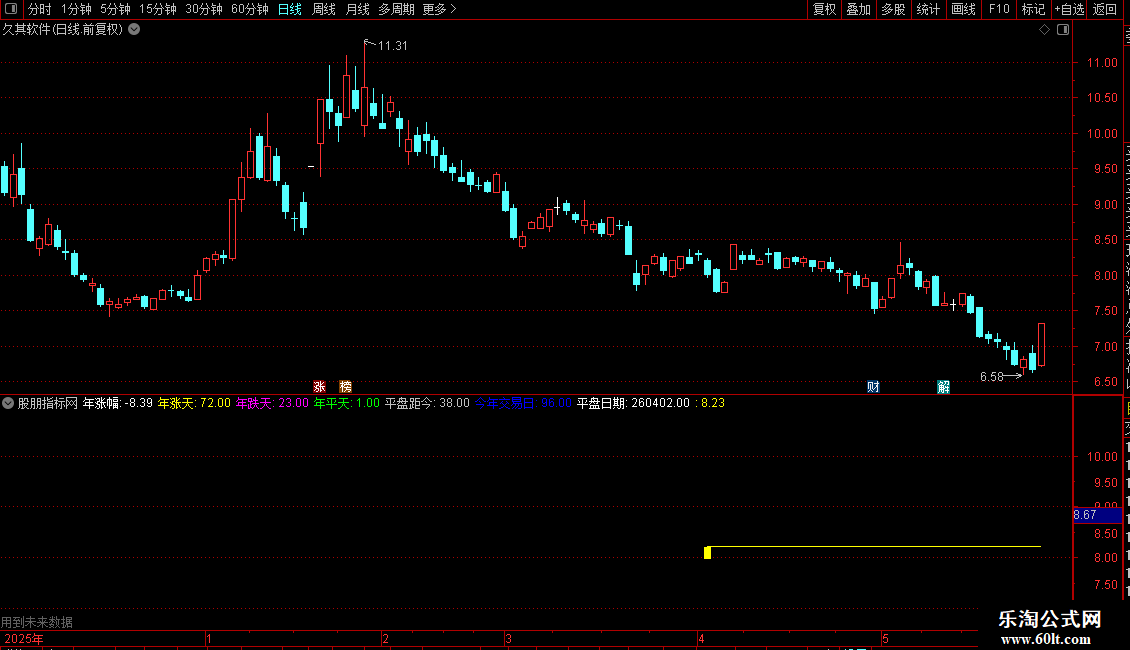Screen dimensions: 1130x650
Task: Click the 年跌天: 23.00 value
Action: [272, 404]
